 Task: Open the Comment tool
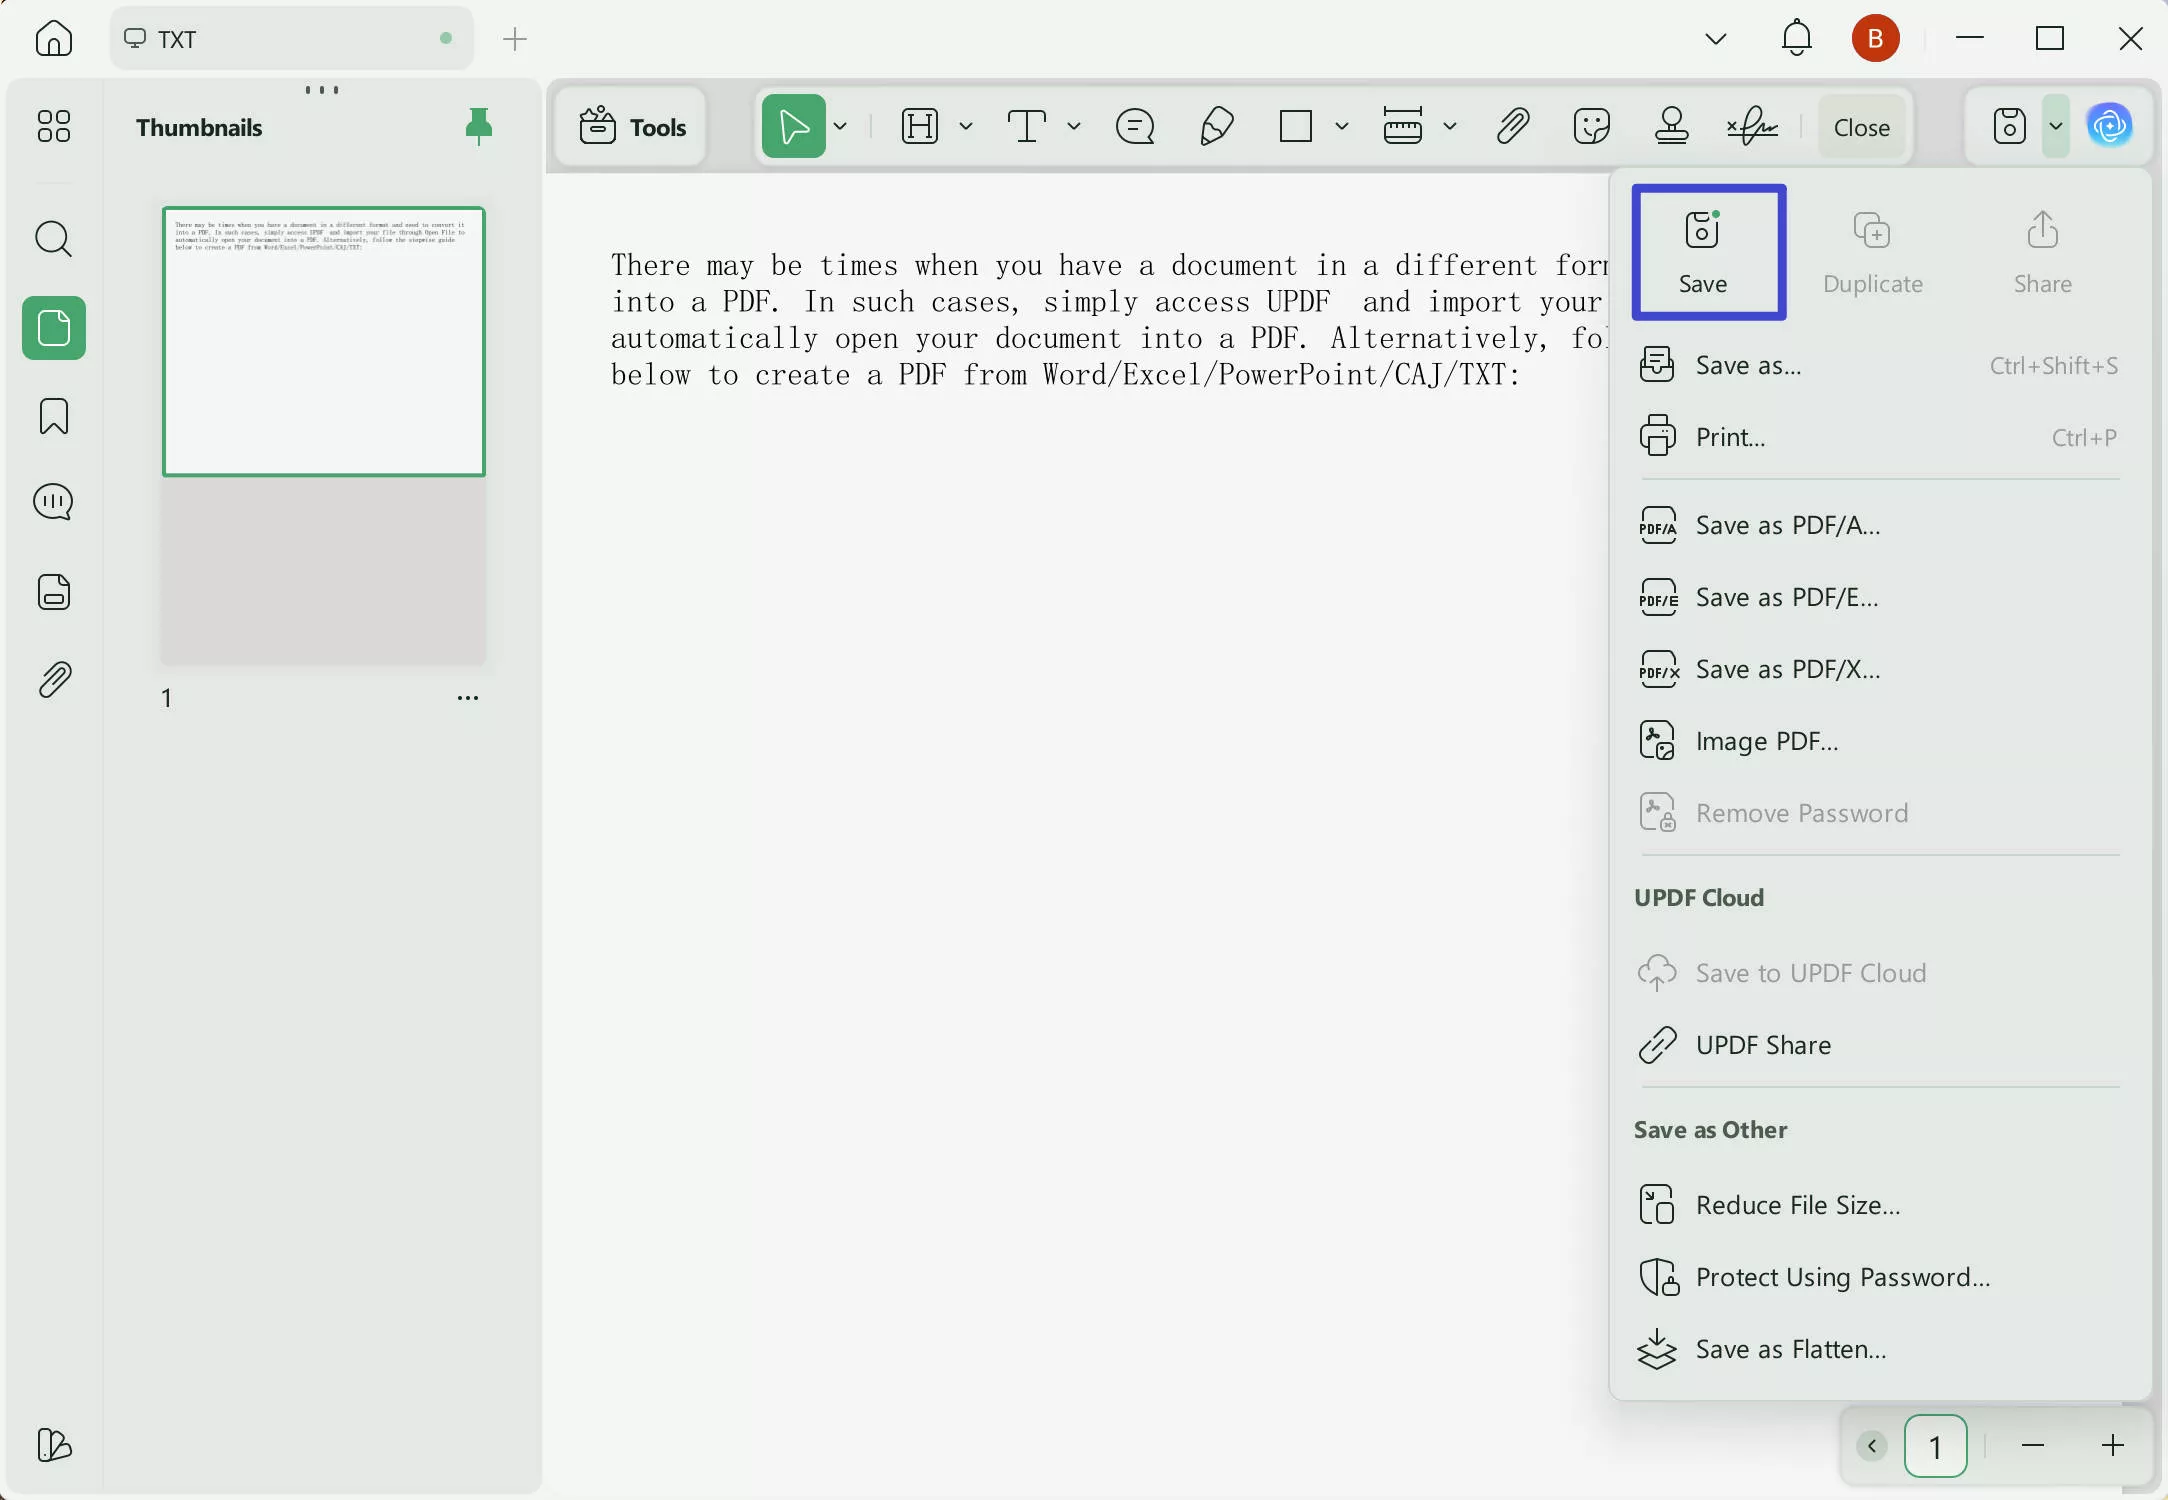click(1134, 126)
